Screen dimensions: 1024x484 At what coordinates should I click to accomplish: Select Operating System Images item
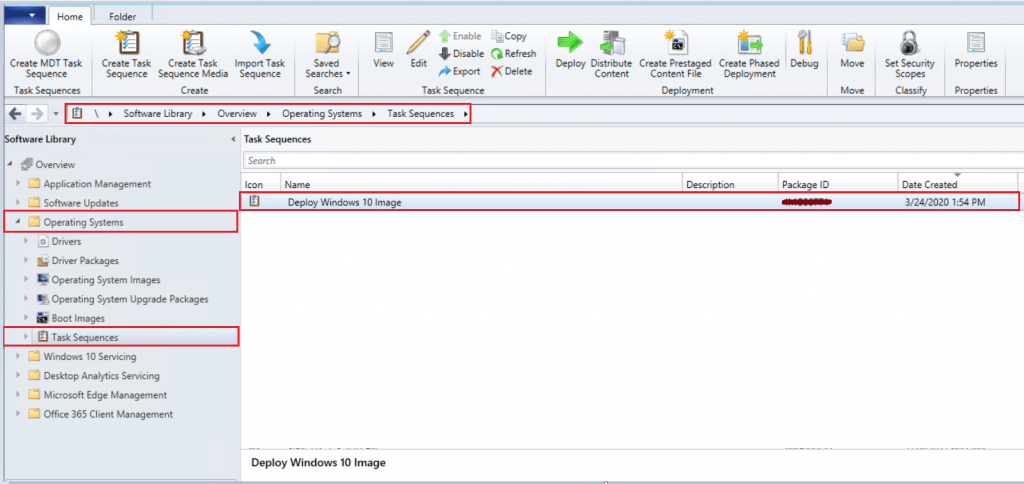point(106,280)
